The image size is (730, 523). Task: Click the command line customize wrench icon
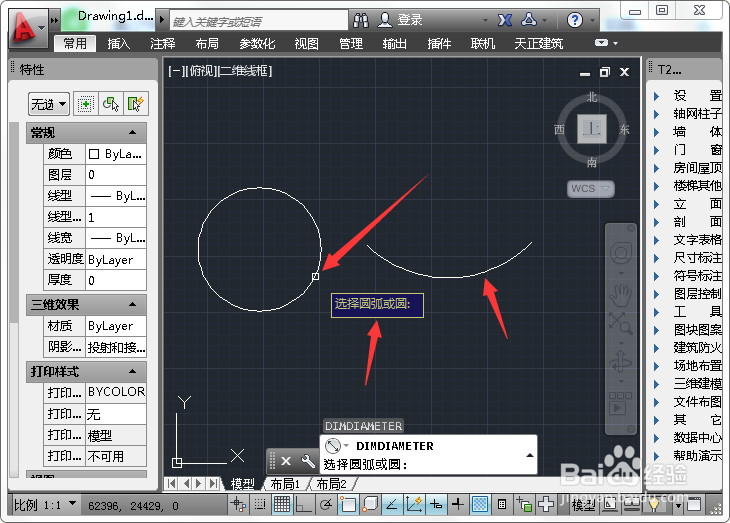pos(308,461)
